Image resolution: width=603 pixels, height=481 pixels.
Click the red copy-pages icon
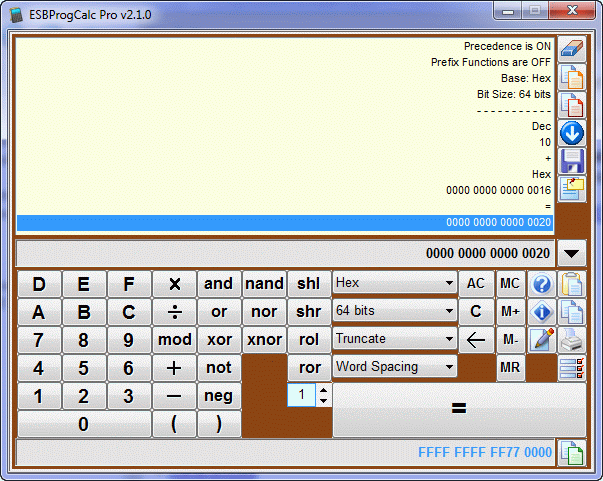pyautogui.click(x=572, y=105)
